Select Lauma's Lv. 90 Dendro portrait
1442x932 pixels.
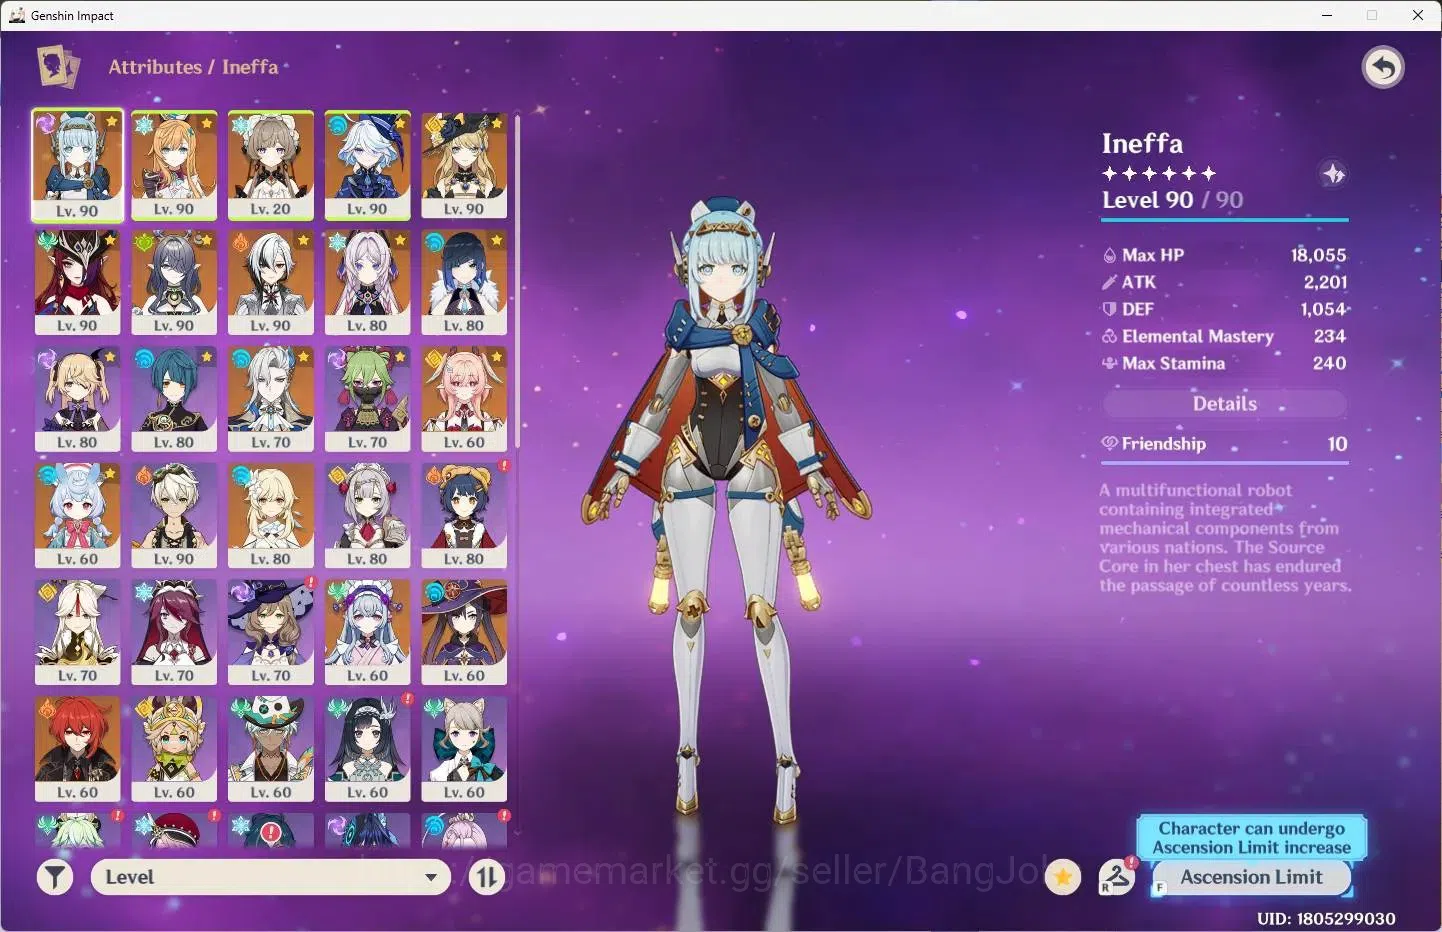174,282
